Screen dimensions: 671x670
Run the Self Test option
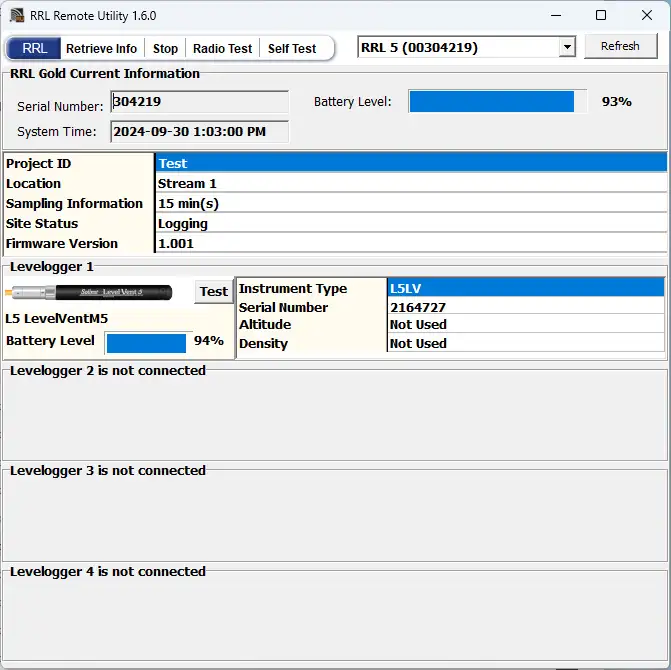(292, 48)
